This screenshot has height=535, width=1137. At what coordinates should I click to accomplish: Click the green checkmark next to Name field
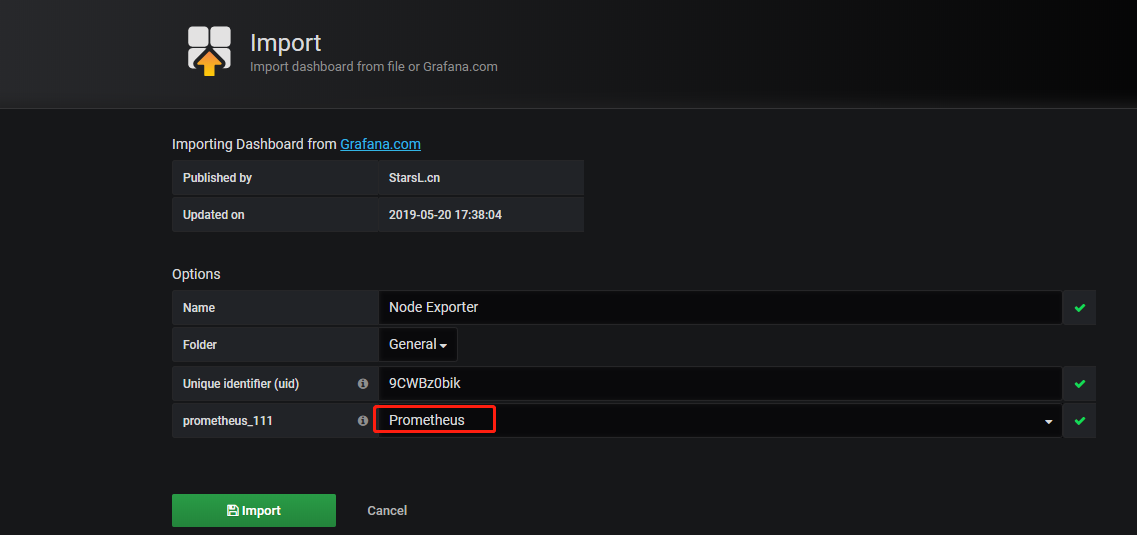point(1080,307)
